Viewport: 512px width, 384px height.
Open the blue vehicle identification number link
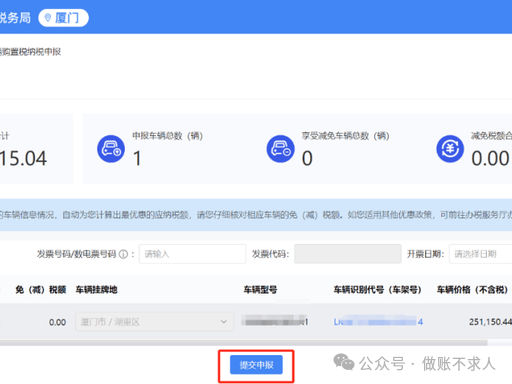378,322
